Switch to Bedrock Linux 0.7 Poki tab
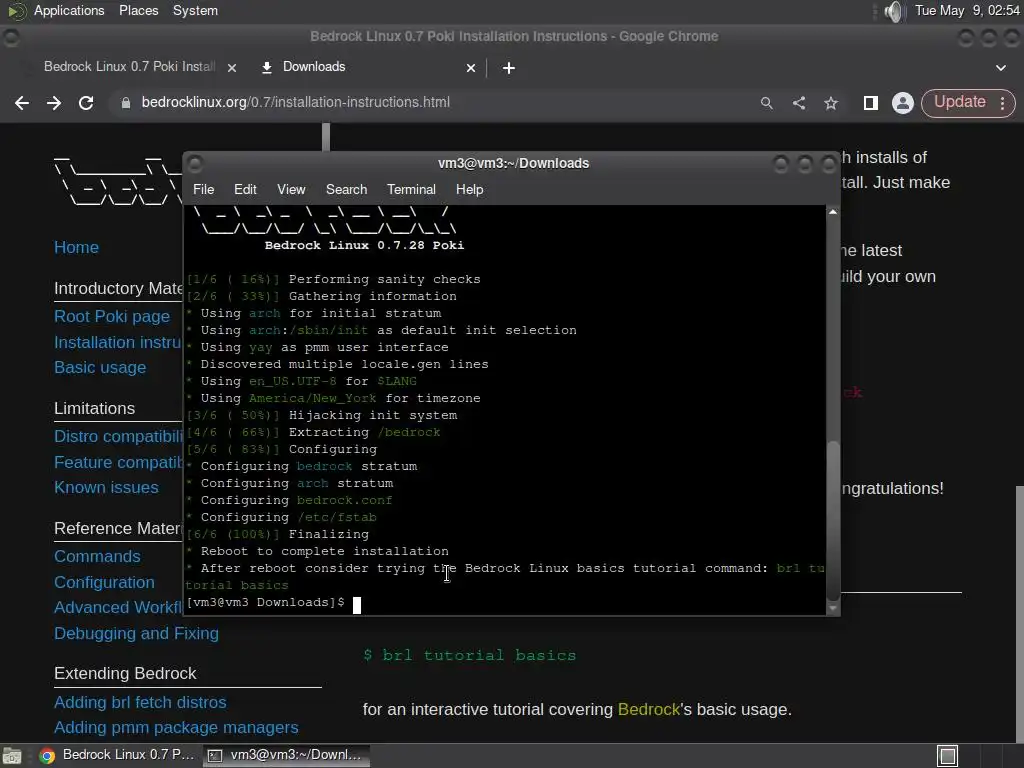Screen dimensions: 1024x768 (x=129, y=67)
